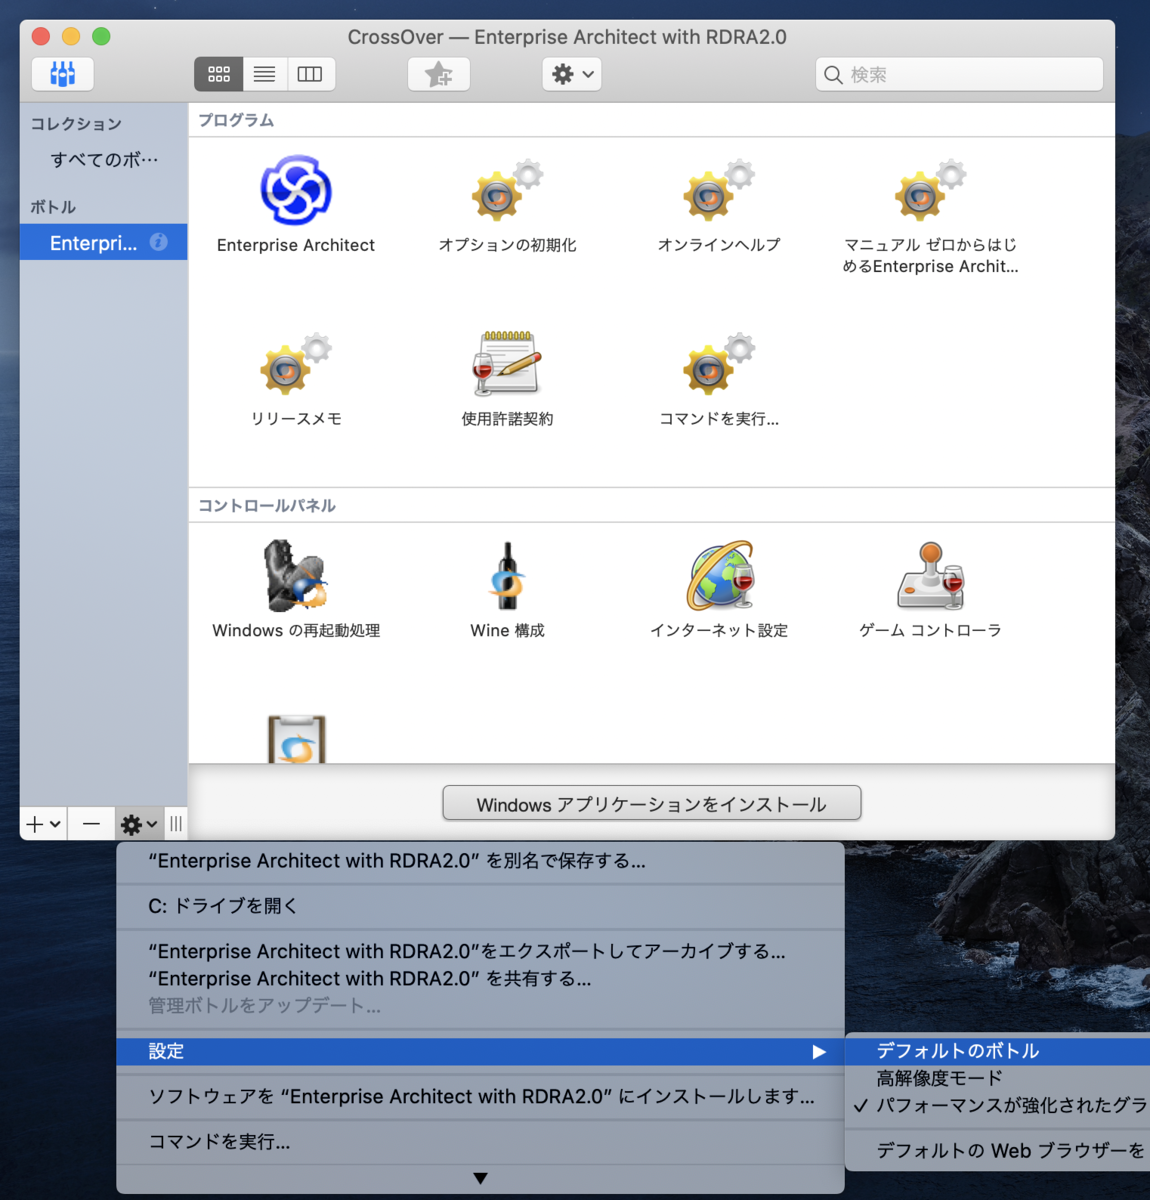Click the add favorite star button
The width and height of the screenshot is (1150, 1200).
[439, 74]
